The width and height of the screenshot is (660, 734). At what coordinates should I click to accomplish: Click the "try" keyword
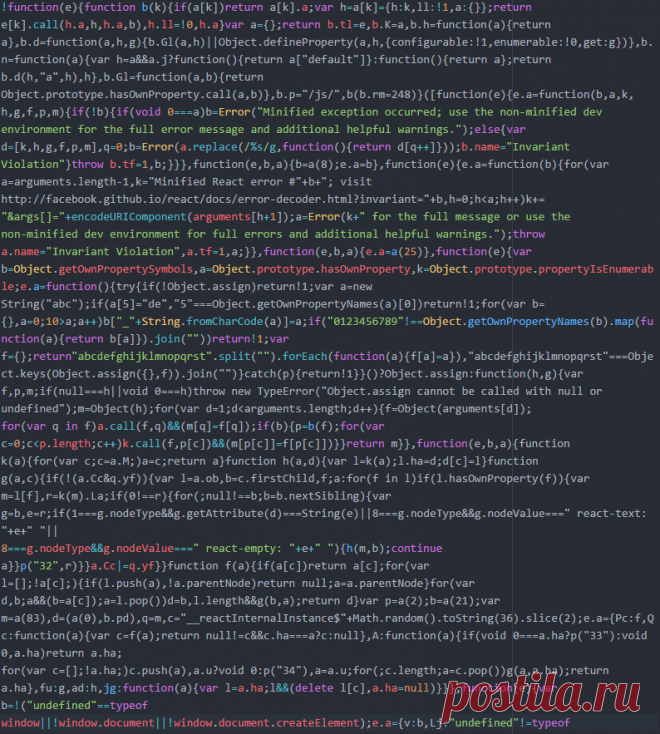(x=126, y=286)
